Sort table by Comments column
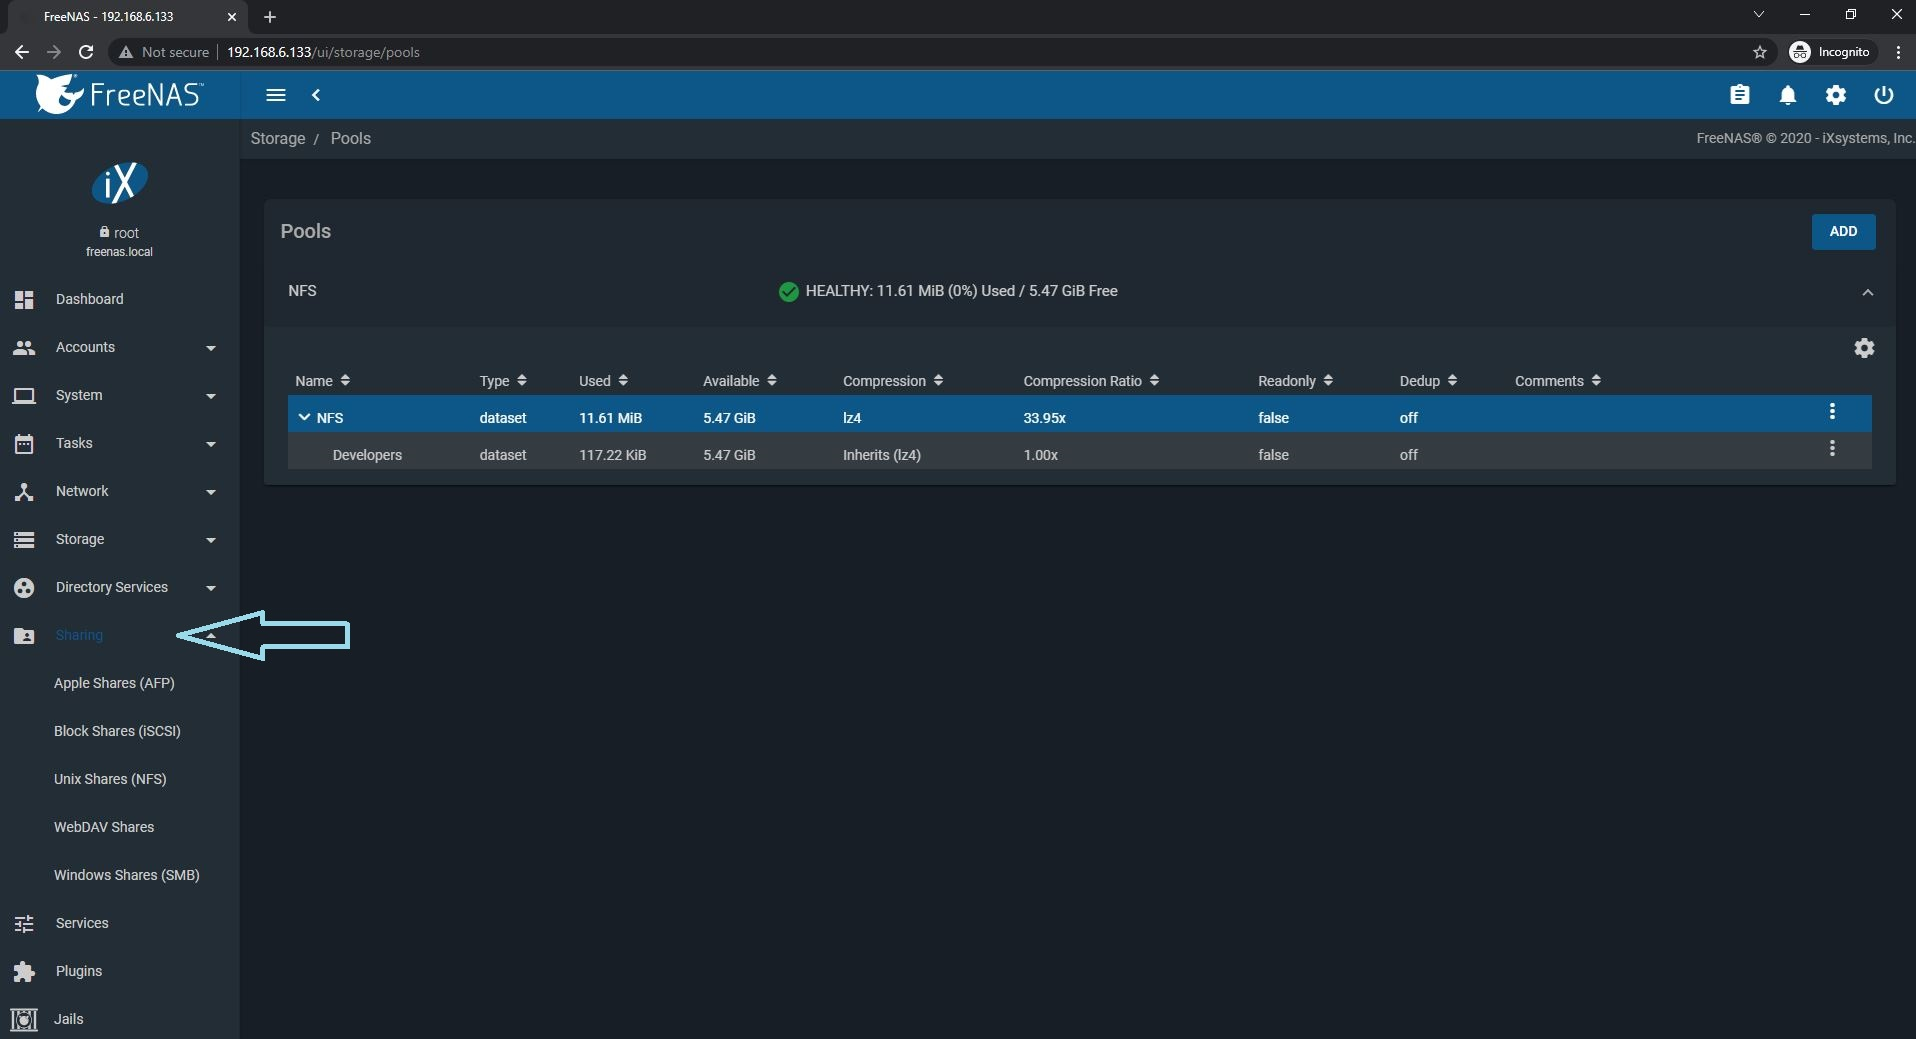The width and height of the screenshot is (1916, 1039). click(x=1558, y=381)
